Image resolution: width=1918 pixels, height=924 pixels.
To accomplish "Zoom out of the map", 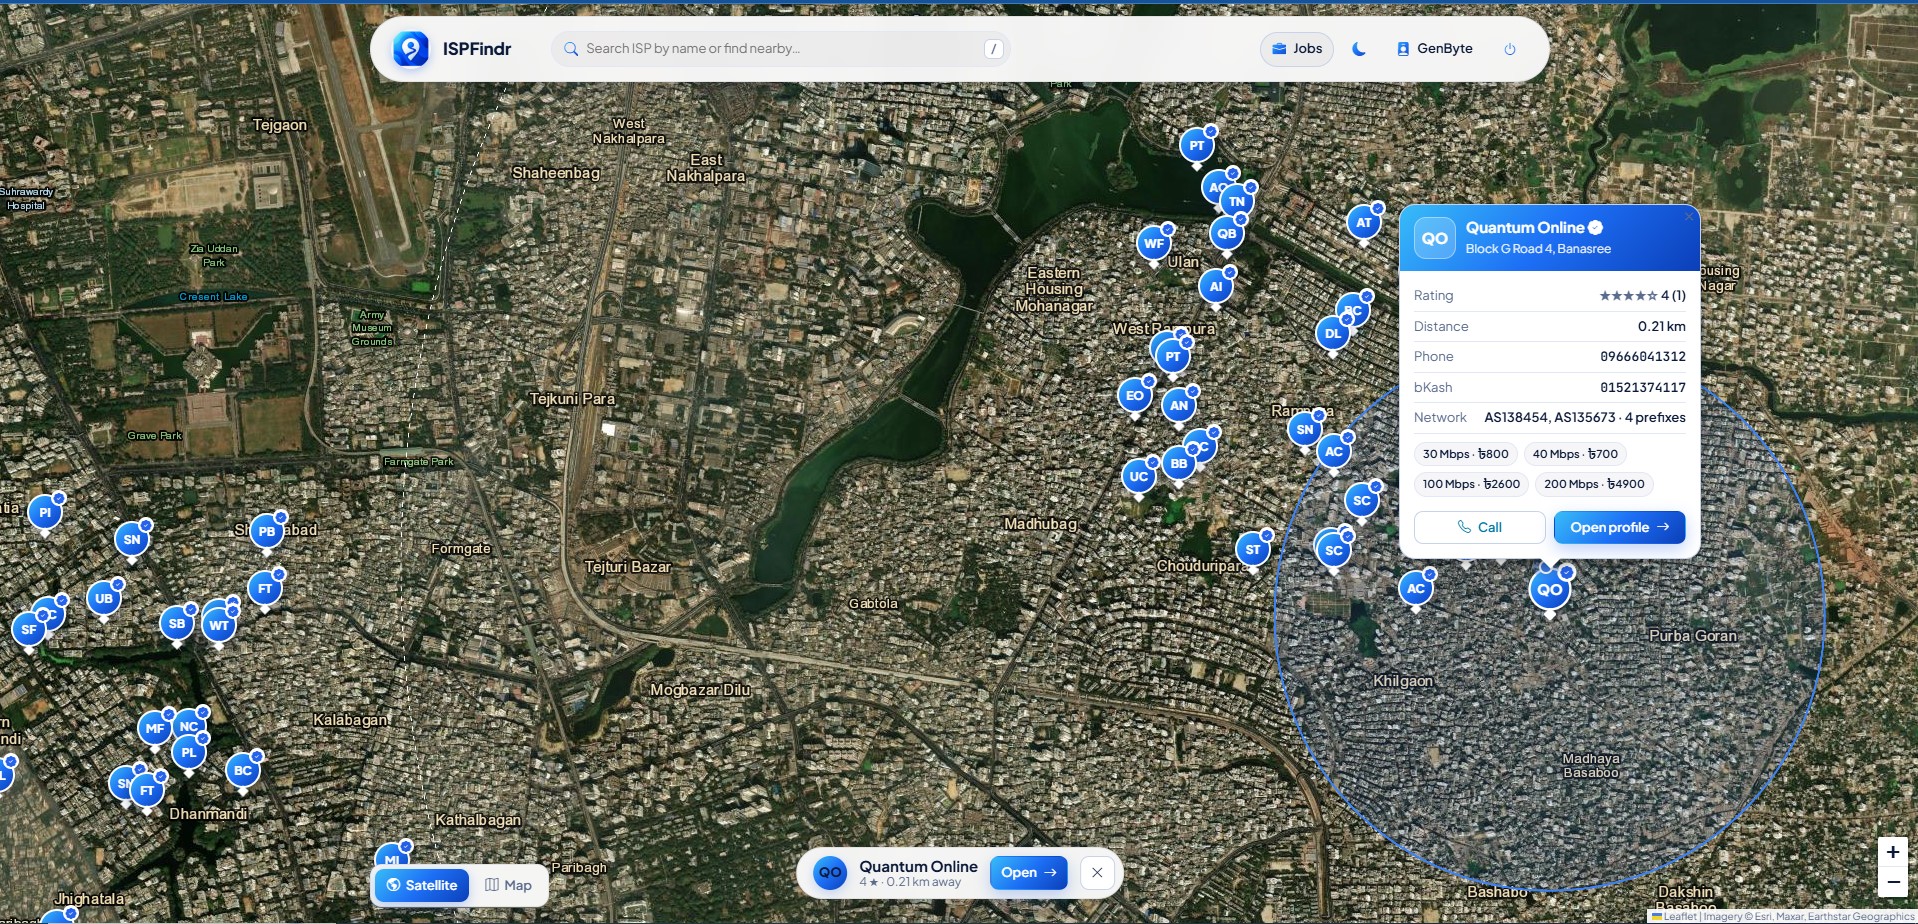I will click(1893, 882).
